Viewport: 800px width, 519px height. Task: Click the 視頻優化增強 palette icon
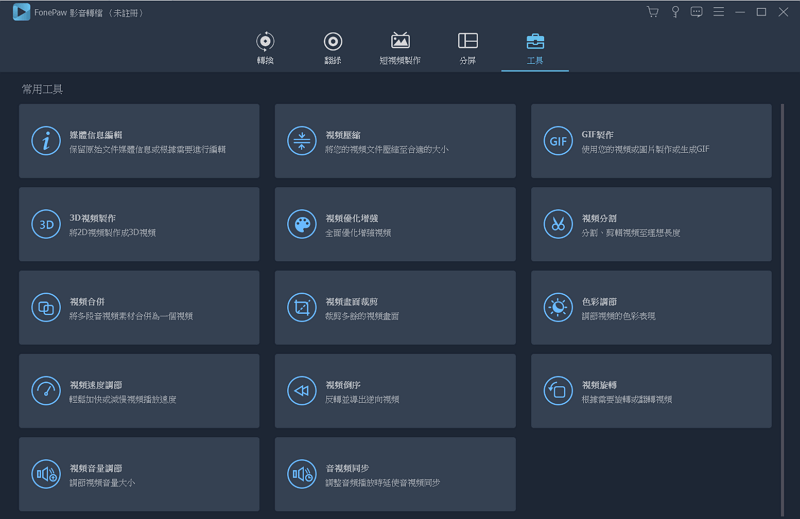pos(301,224)
